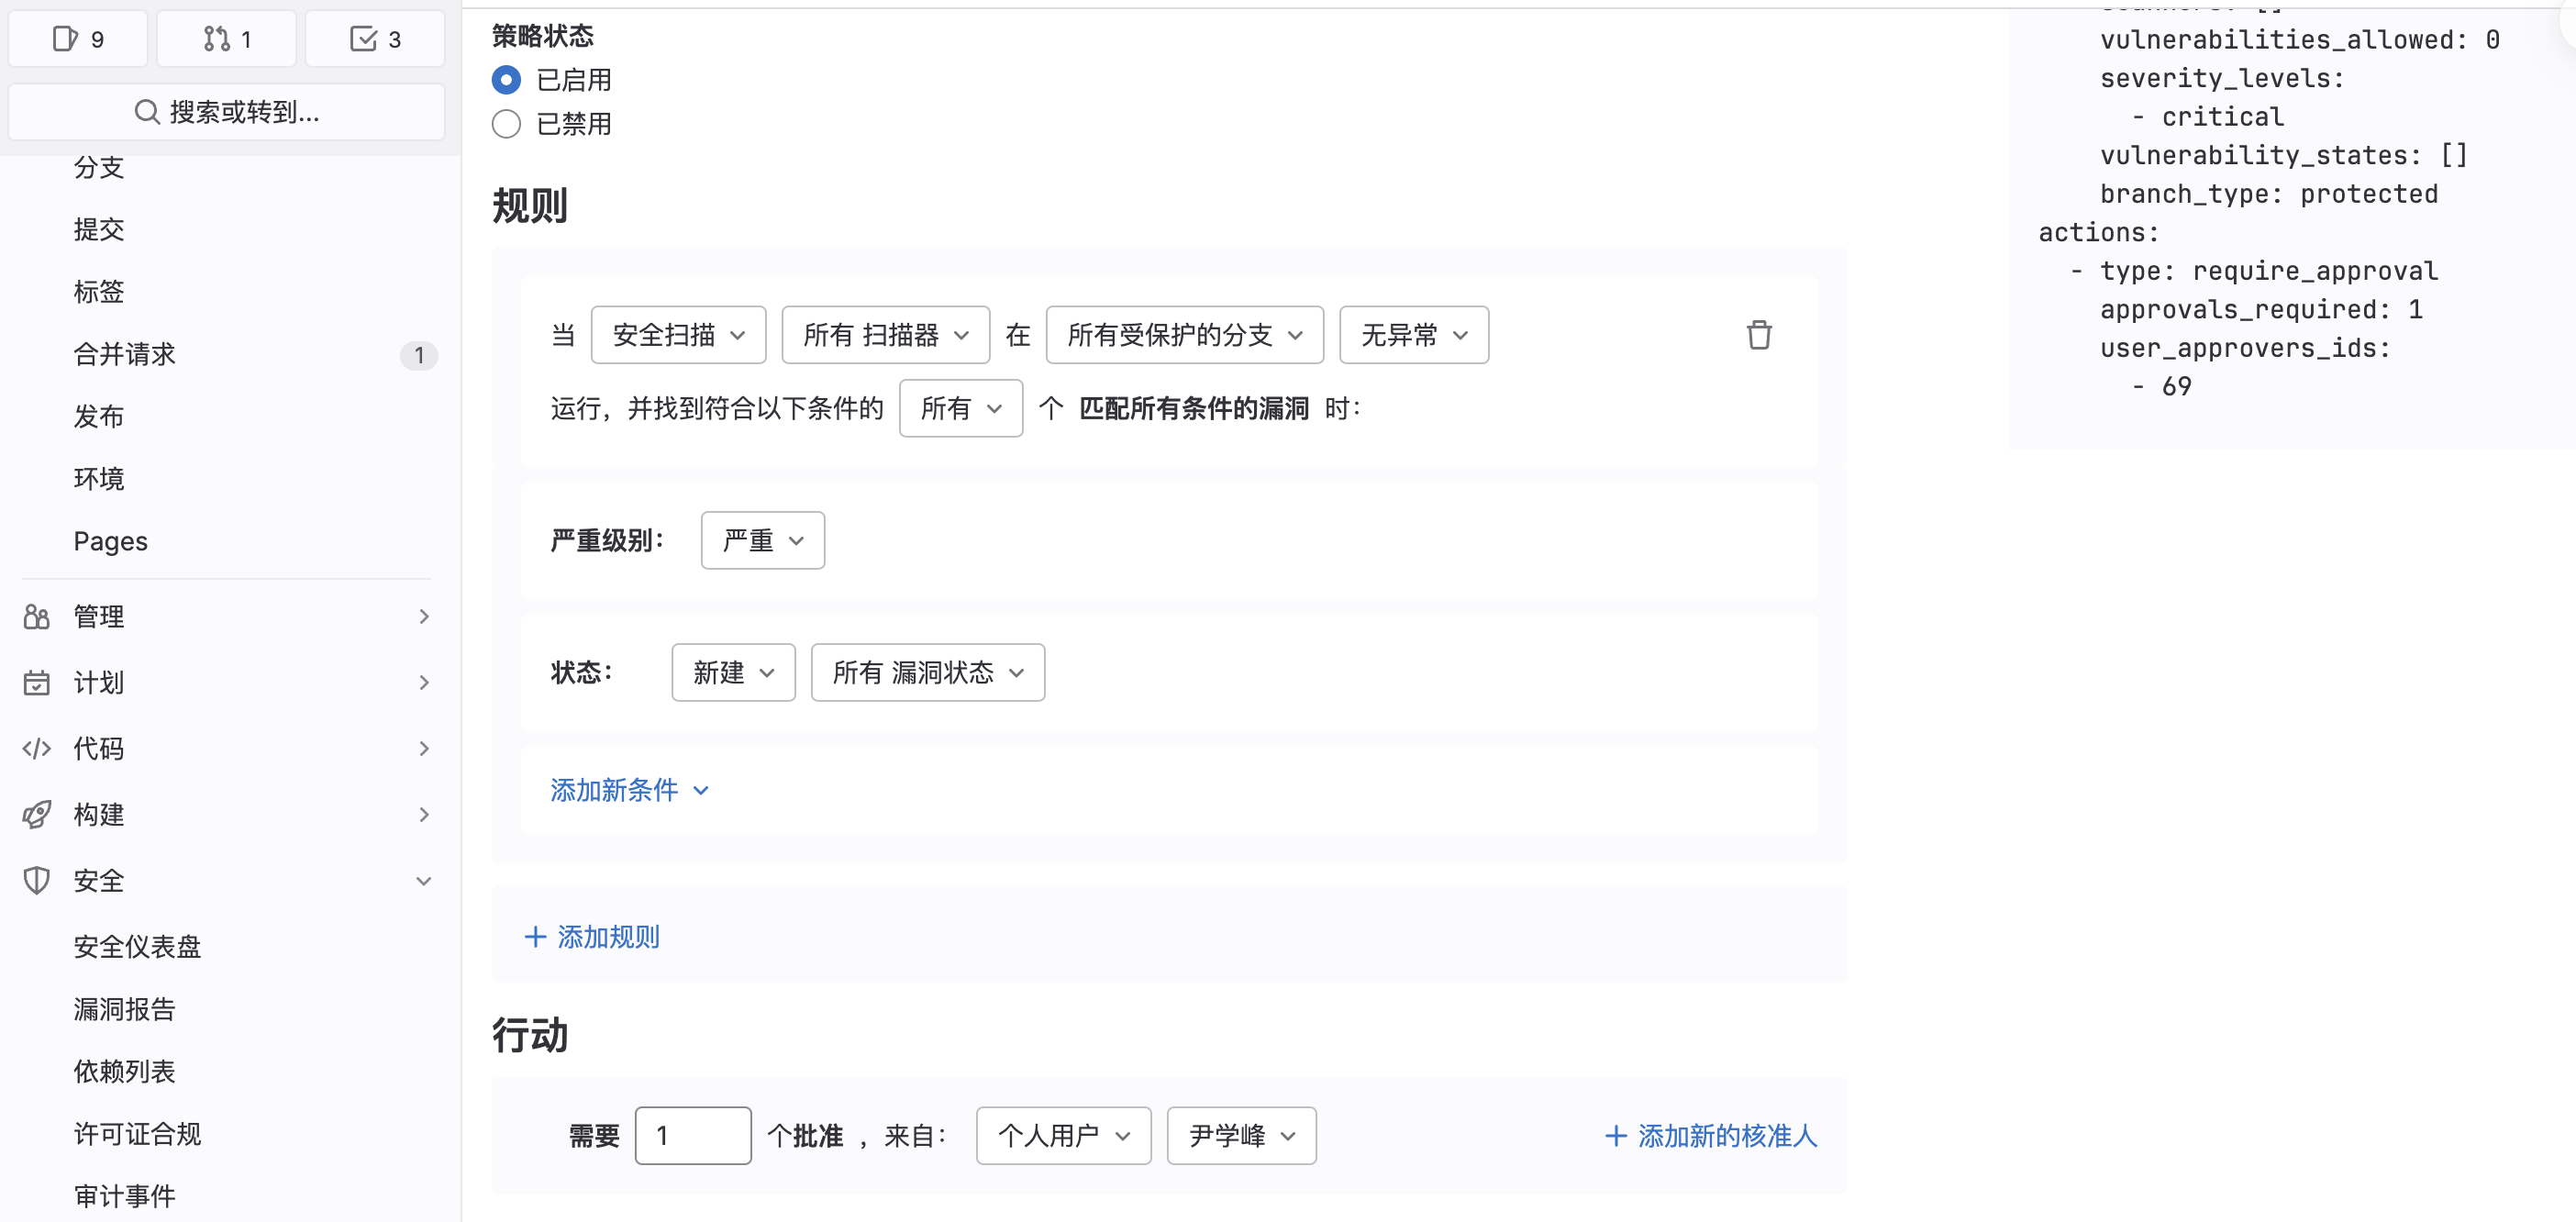Click the 添加规则 link

pos(592,936)
